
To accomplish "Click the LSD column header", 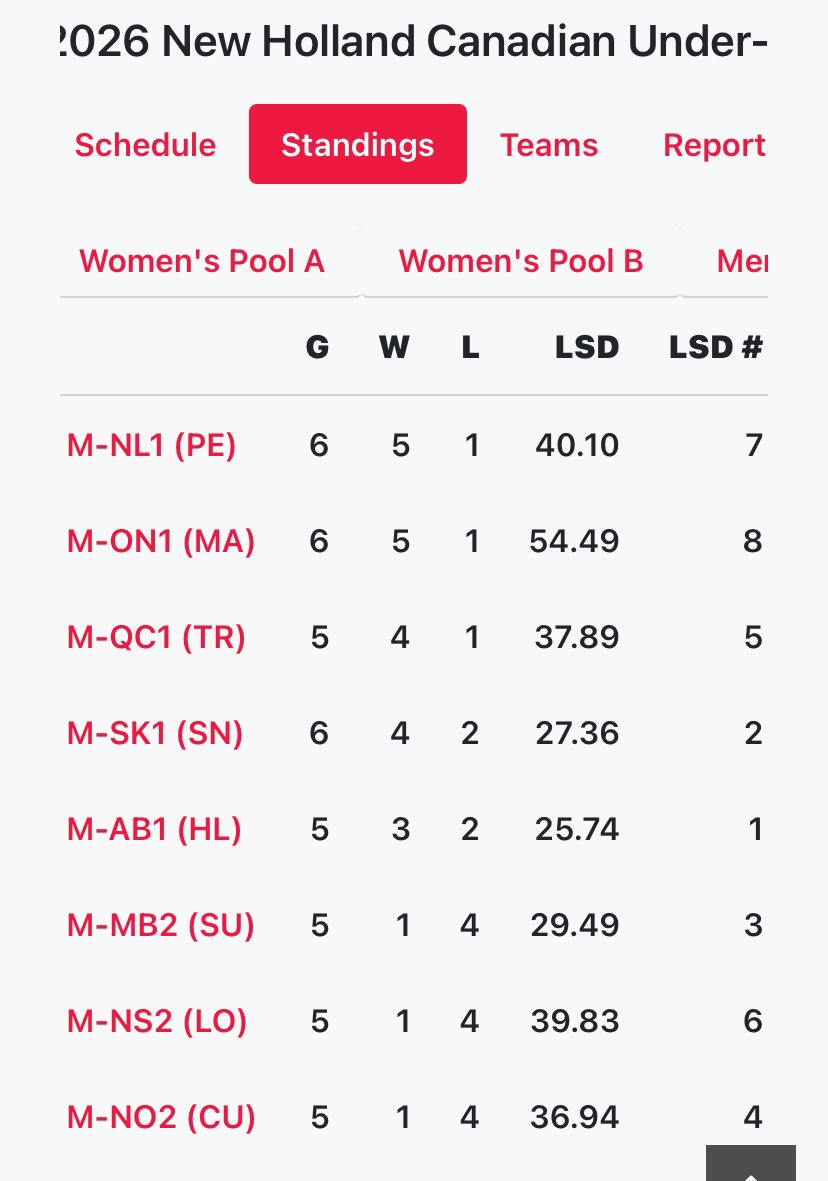I will (x=587, y=347).
